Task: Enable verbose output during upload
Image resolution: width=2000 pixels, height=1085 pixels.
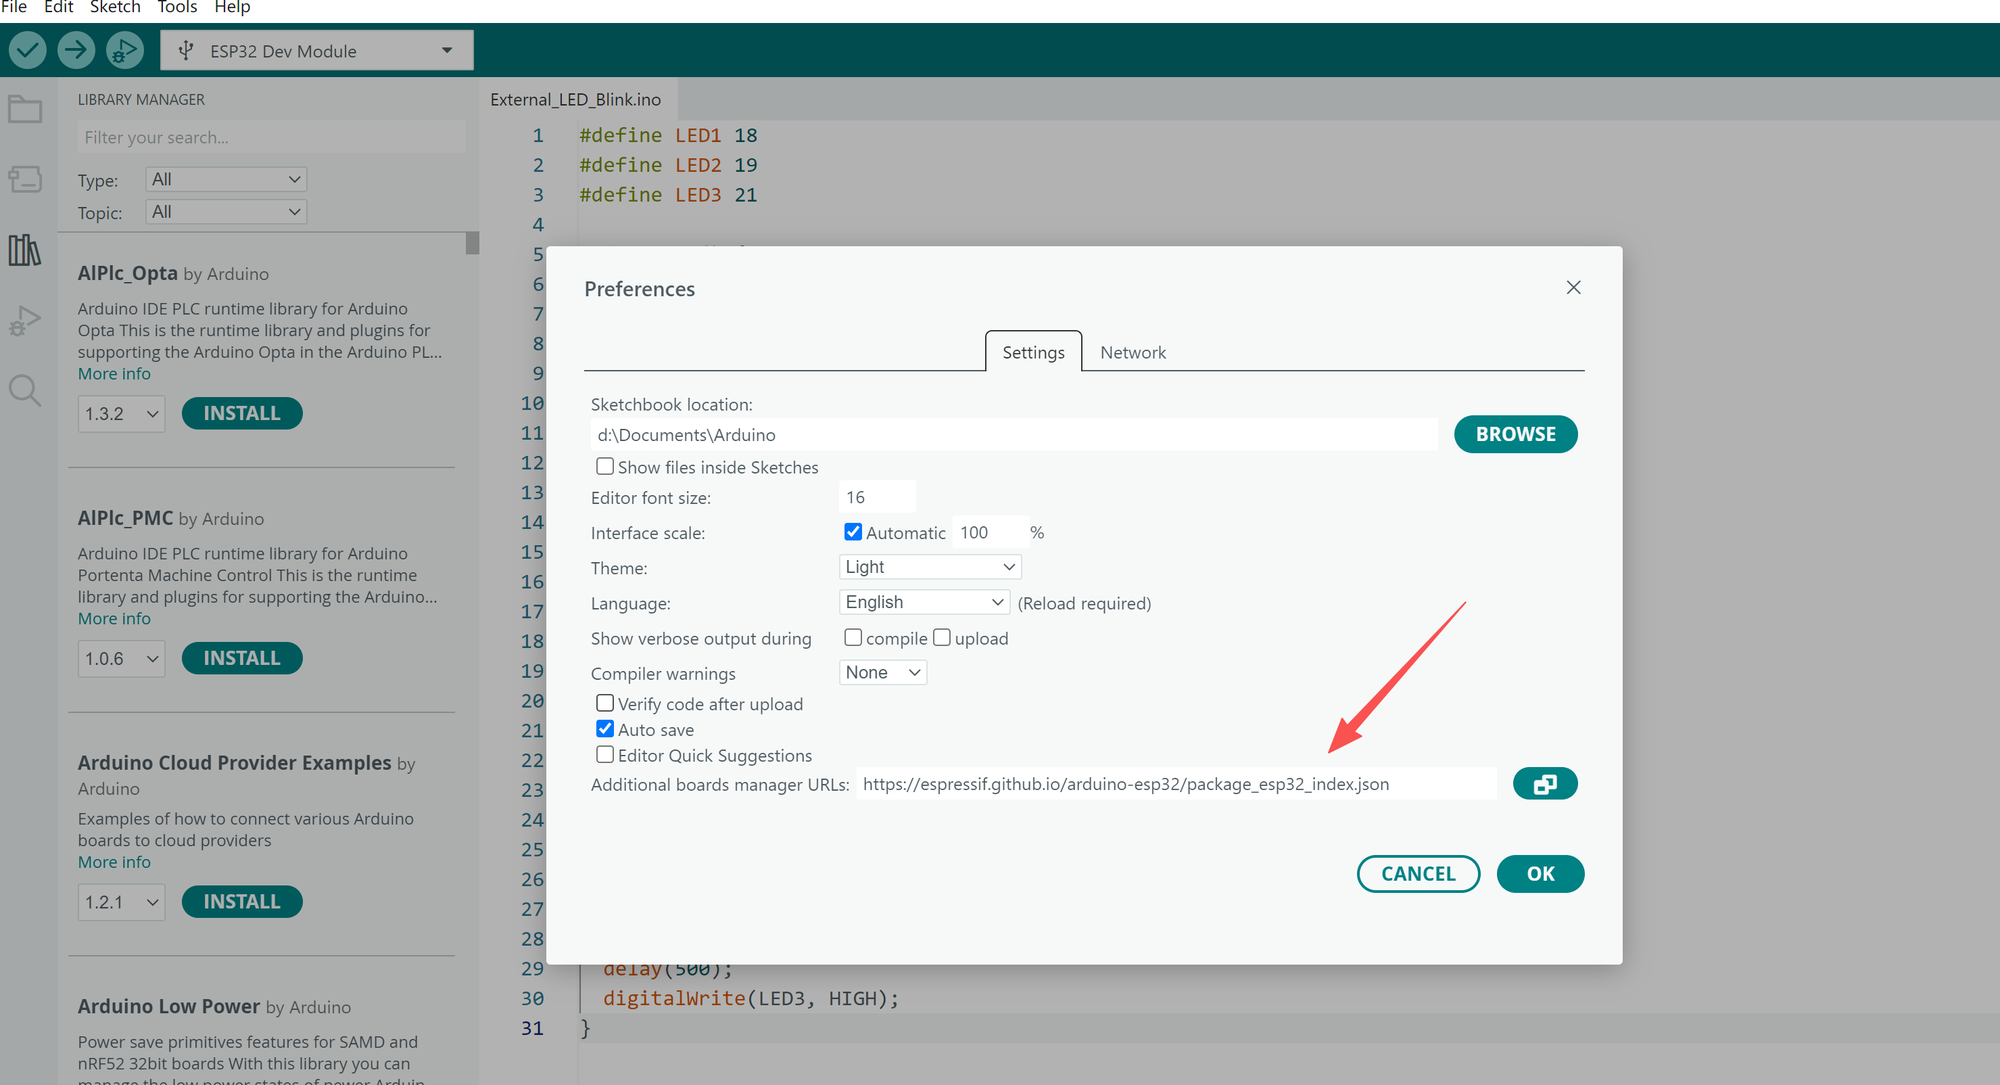Action: [x=942, y=637]
